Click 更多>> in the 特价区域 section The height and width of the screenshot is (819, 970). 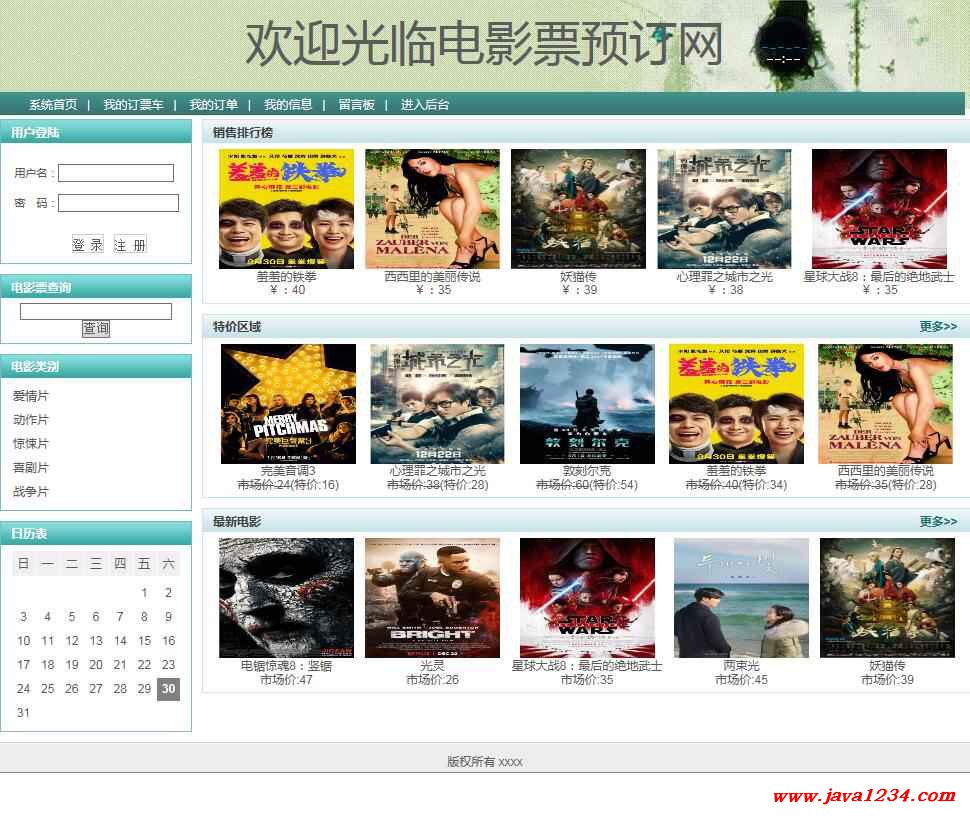click(938, 327)
